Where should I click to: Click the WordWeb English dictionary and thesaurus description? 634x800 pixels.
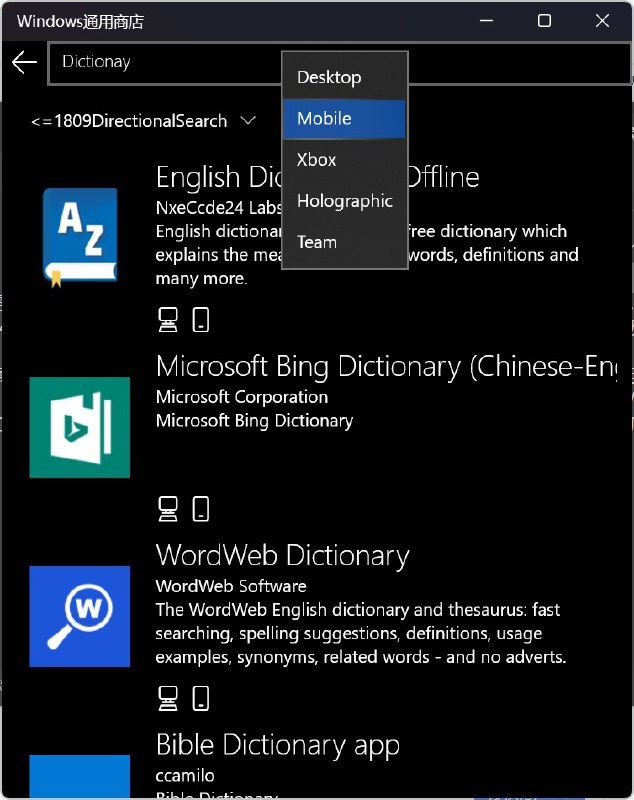pyautogui.click(x=361, y=633)
